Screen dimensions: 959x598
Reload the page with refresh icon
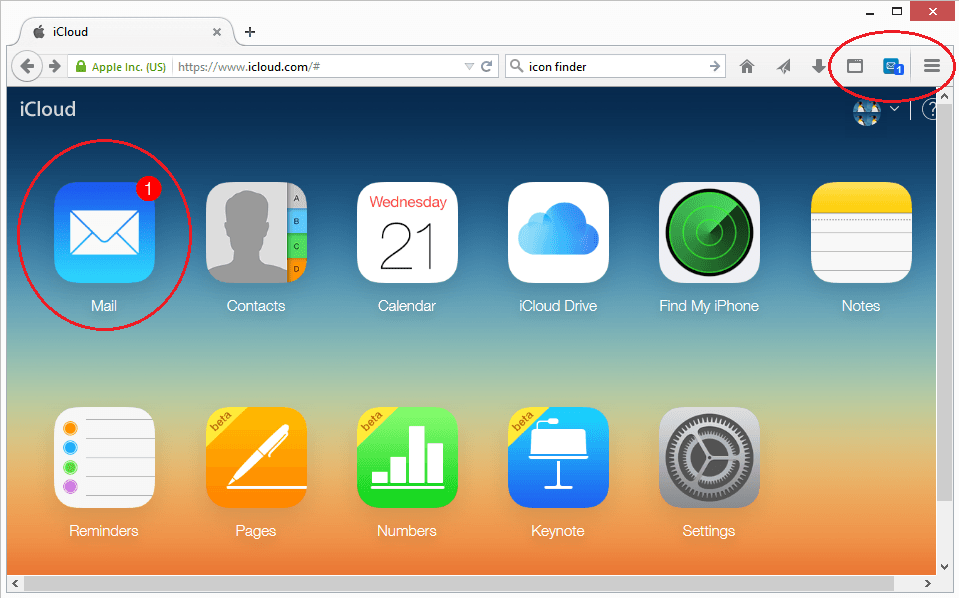tap(487, 66)
